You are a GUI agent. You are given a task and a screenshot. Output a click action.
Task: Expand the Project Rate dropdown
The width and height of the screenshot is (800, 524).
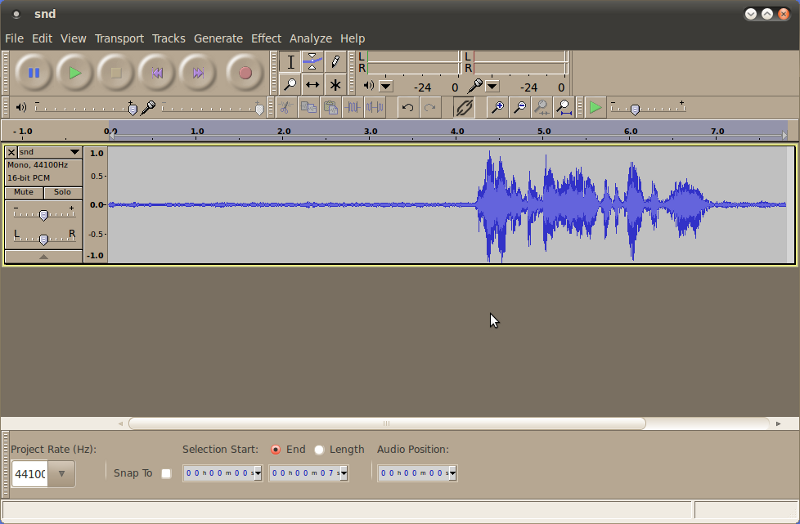click(62, 474)
